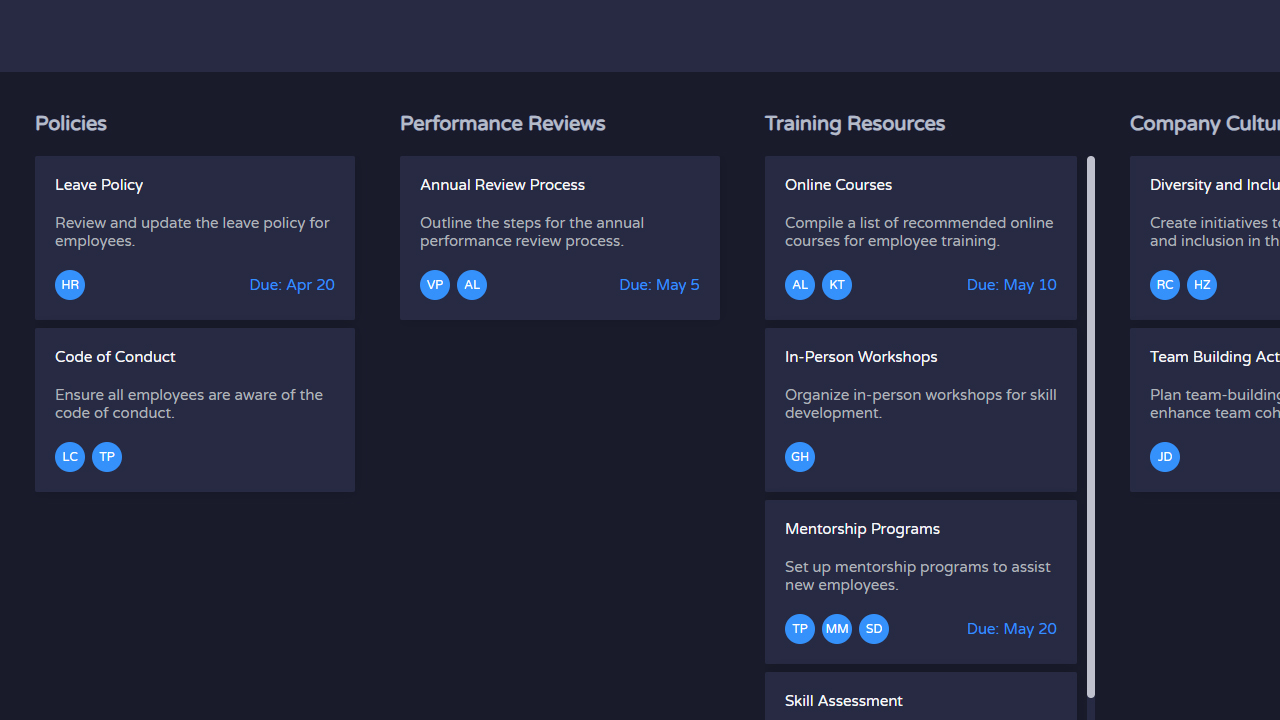Select the GH avatar on In-Person Workshops
Image resolution: width=1280 pixels, height=720 pixels.
click(x=800, y=457)
